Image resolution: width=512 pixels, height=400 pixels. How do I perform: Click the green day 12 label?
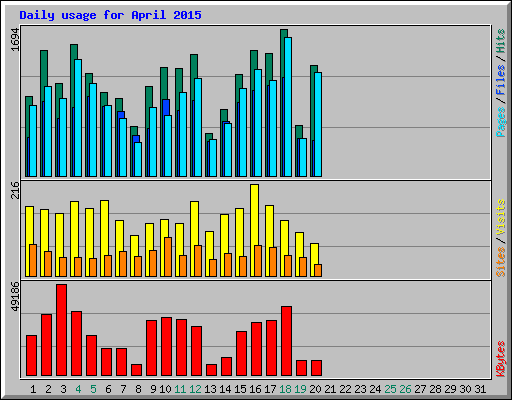click(x=195, y=389)
